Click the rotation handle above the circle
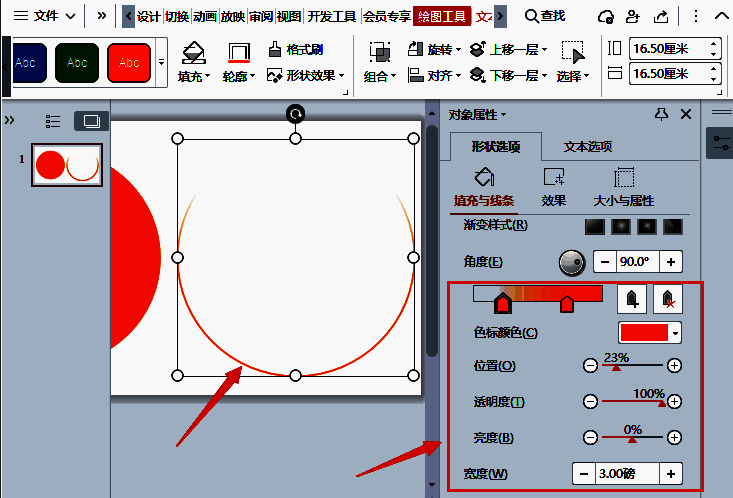This screenshot has height=498, width=733. [295, 114]
